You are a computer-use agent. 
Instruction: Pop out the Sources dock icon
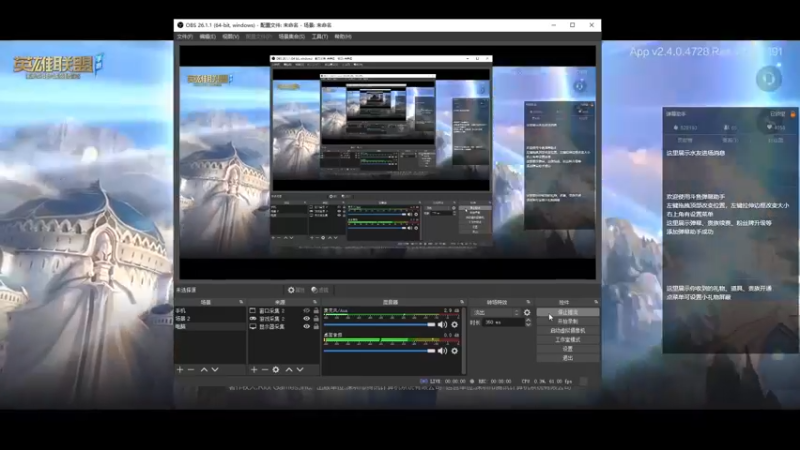click(315, 302)
